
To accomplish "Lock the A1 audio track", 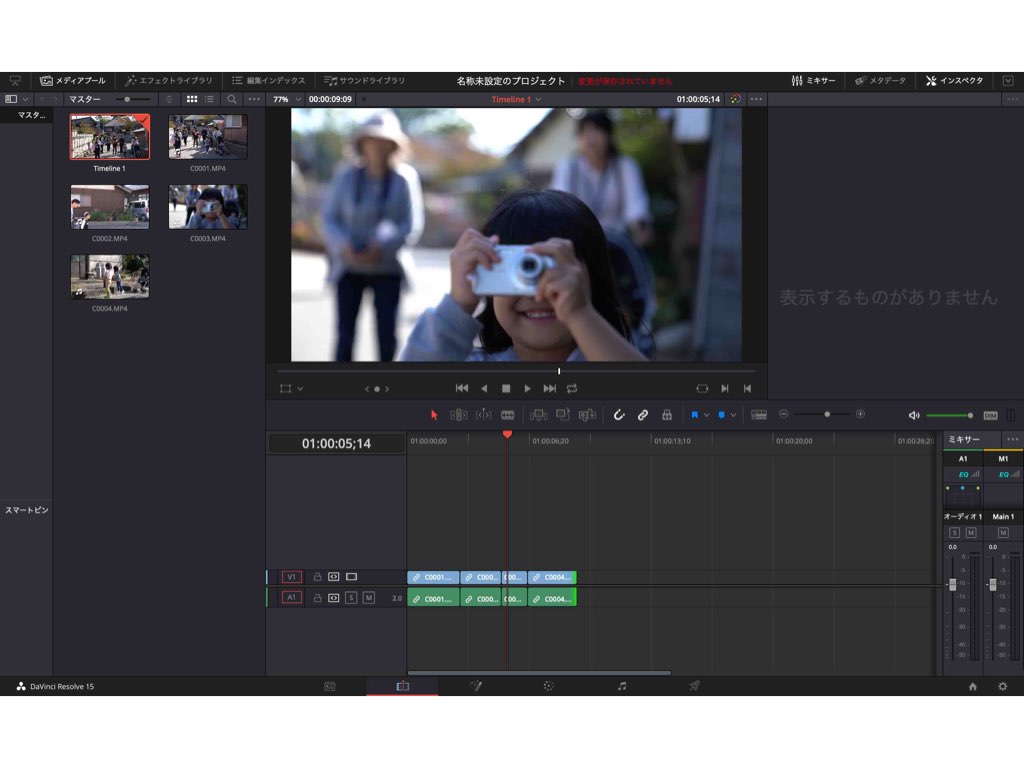I will click(x=317, y=598).
